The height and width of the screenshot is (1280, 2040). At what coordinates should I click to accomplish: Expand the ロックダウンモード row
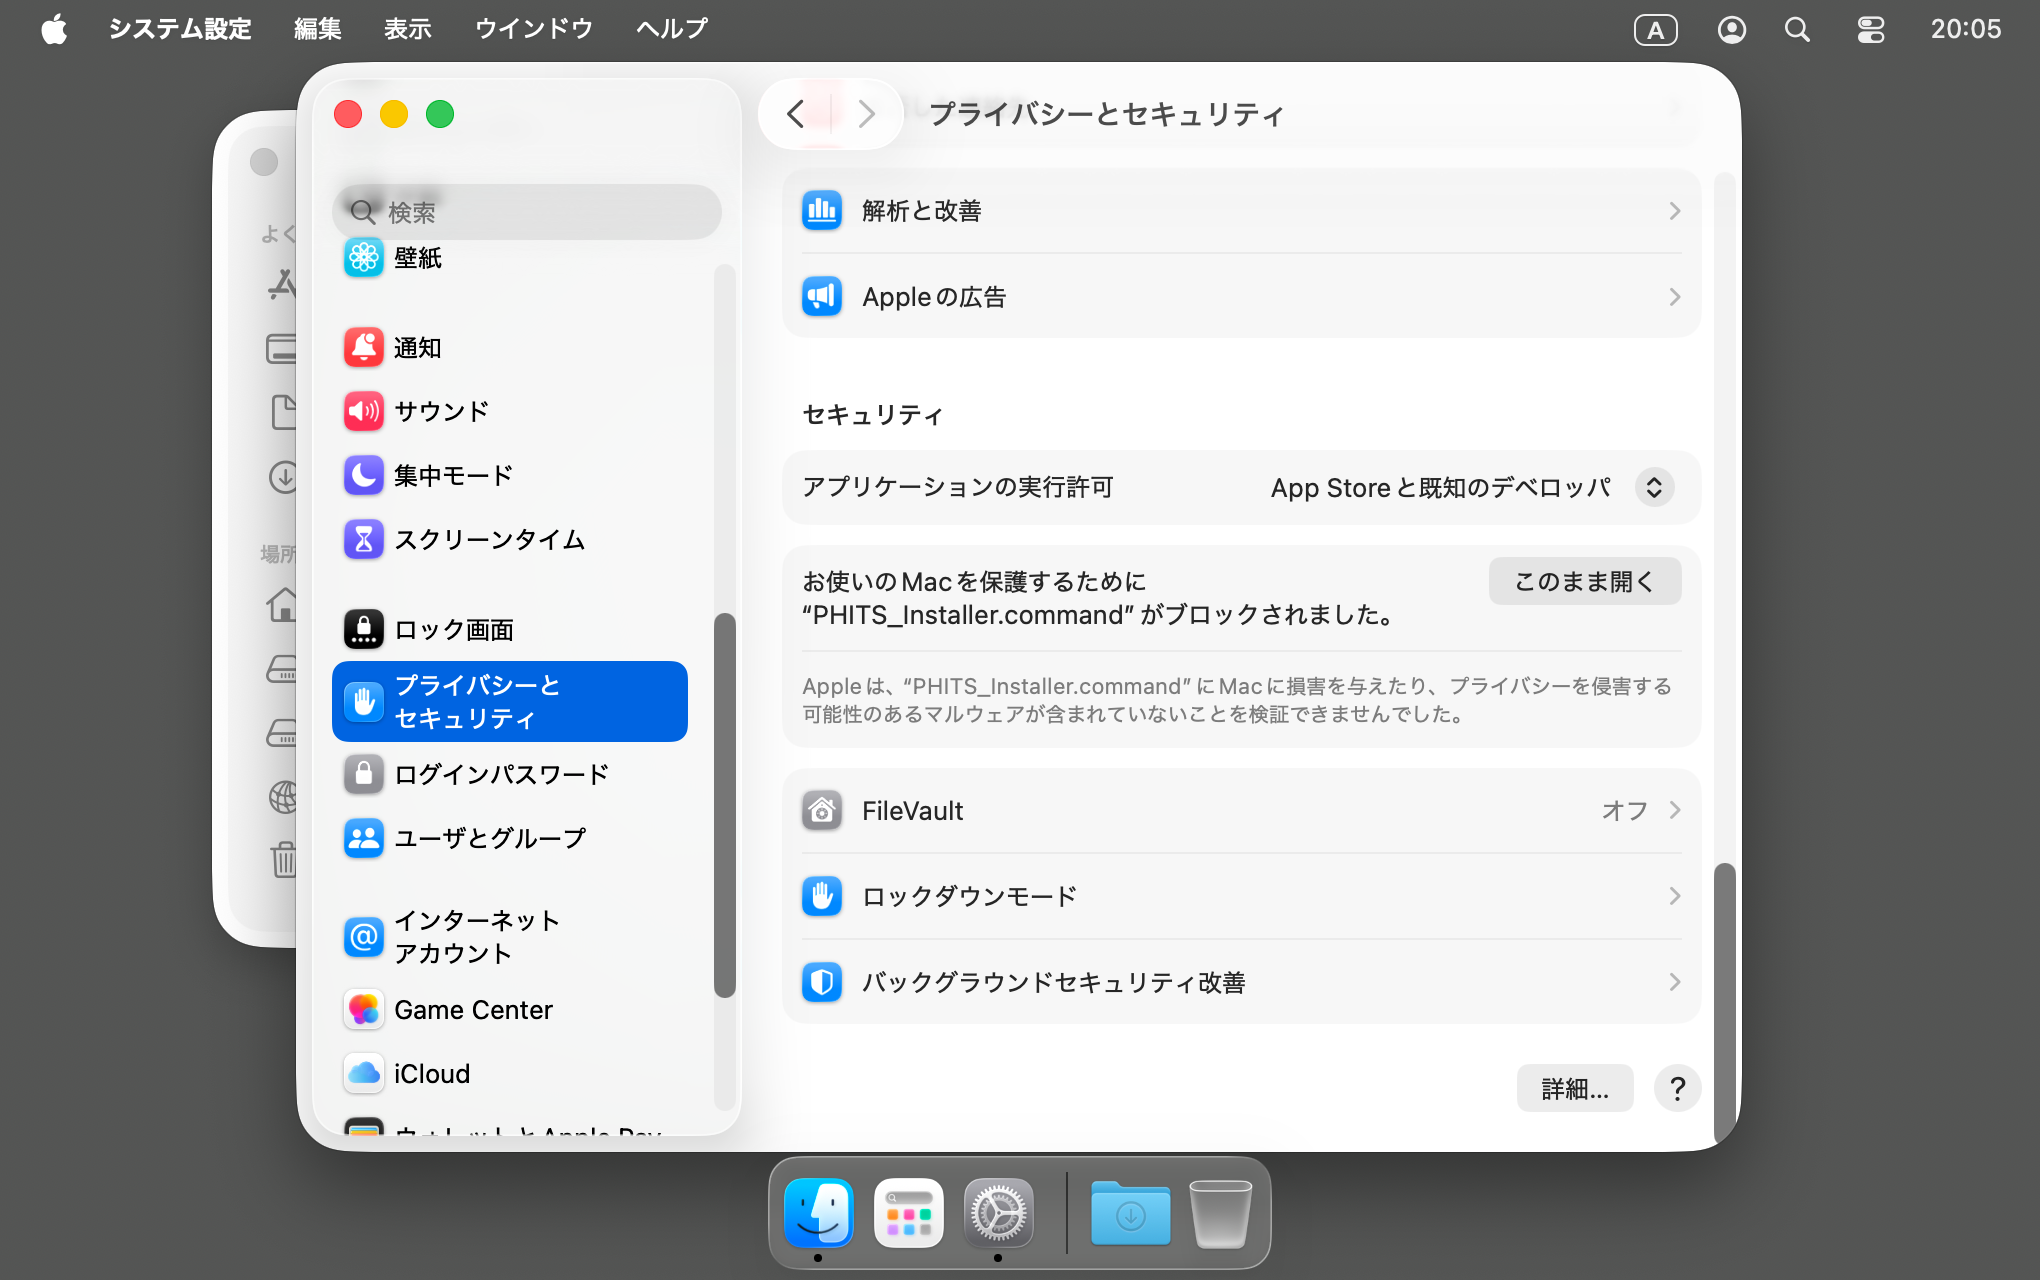tap(1240, 896)
